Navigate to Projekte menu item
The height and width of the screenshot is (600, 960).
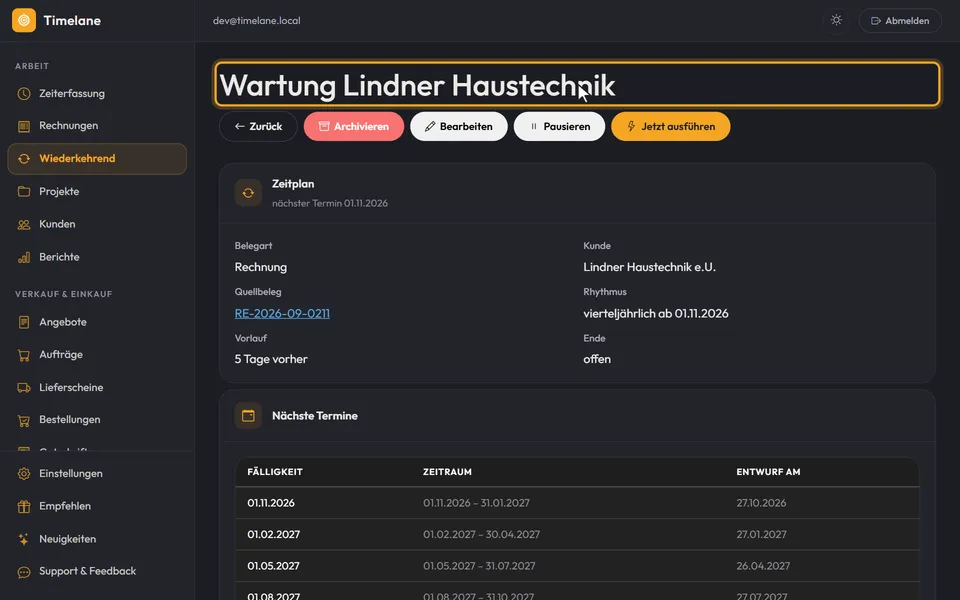tap(97, 192)
